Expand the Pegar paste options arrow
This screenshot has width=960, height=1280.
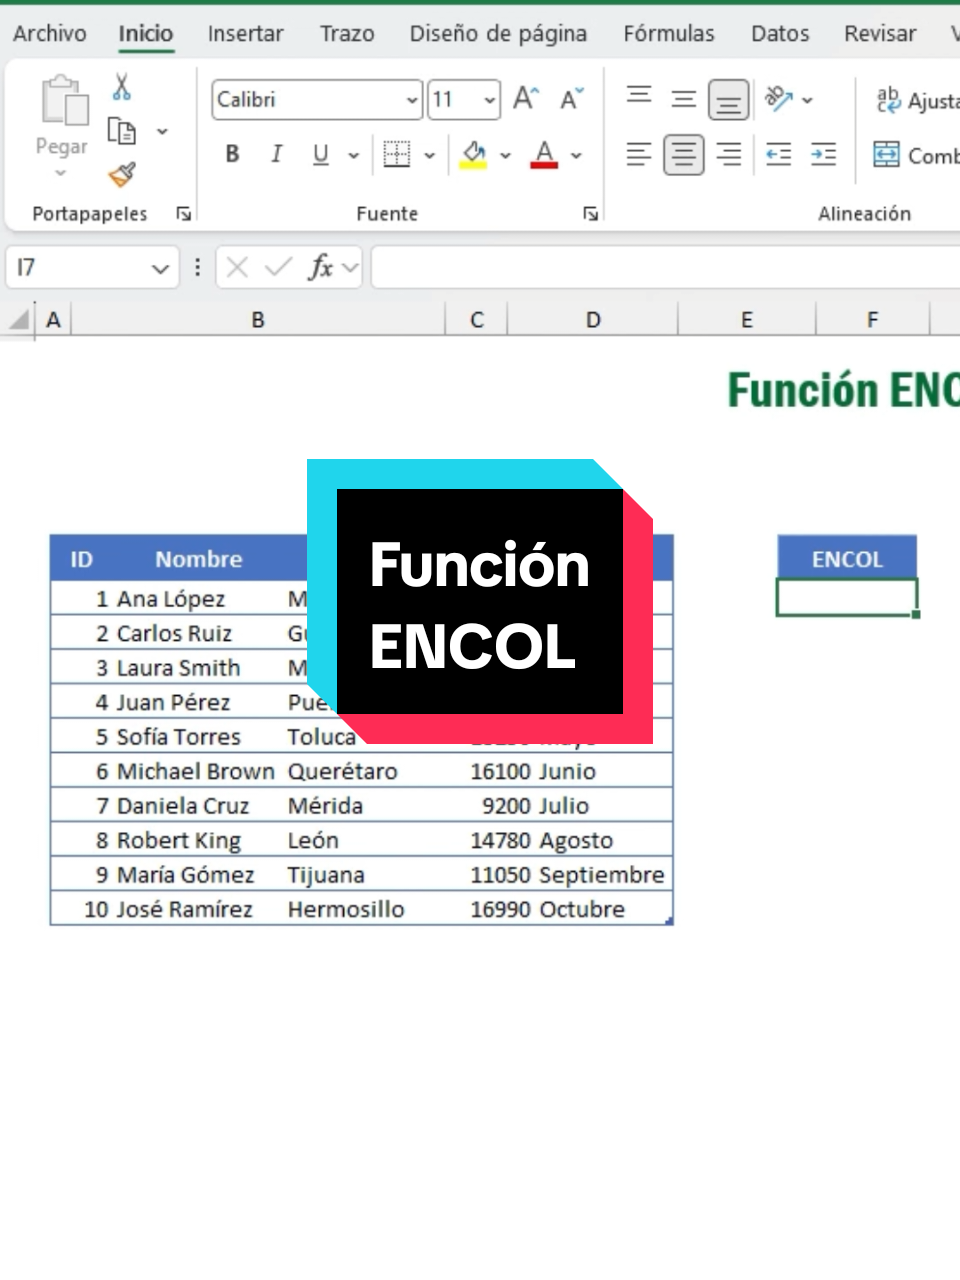[x=61, y=173]
